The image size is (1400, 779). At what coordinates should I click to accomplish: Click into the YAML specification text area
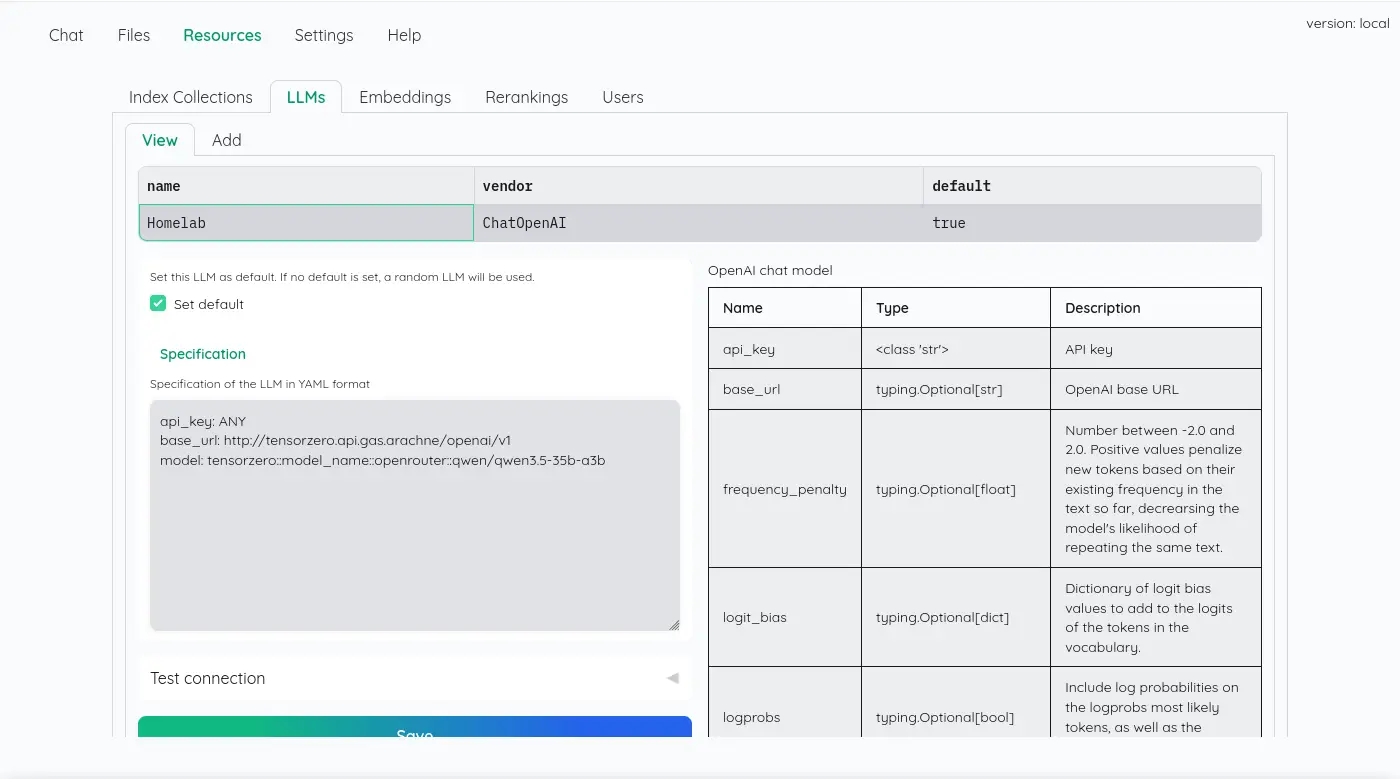click(x=414, y=530)
